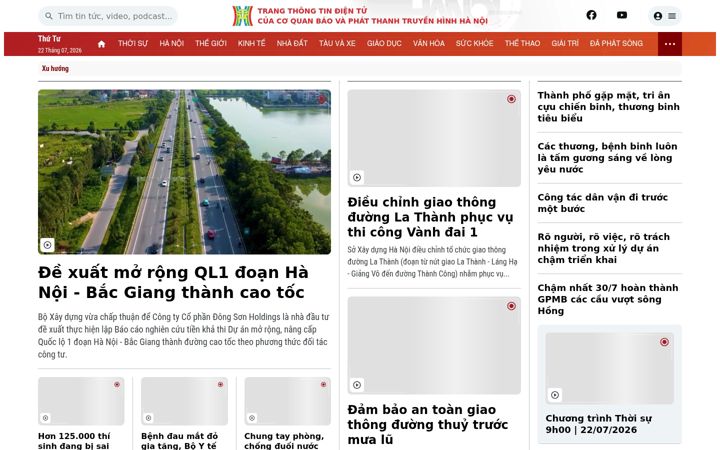The height and width of the screenshot is (450, 720).
Task: Play icon on đường thuỷ article thumbnail
Action: coord(357,385)
